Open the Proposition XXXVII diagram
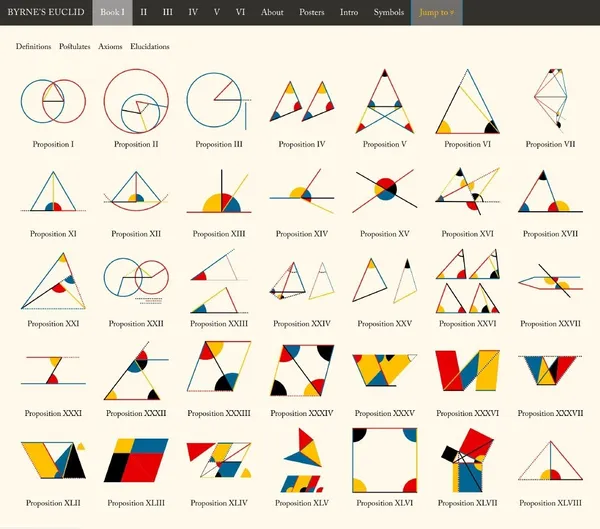600x529 pixels. 550,370
